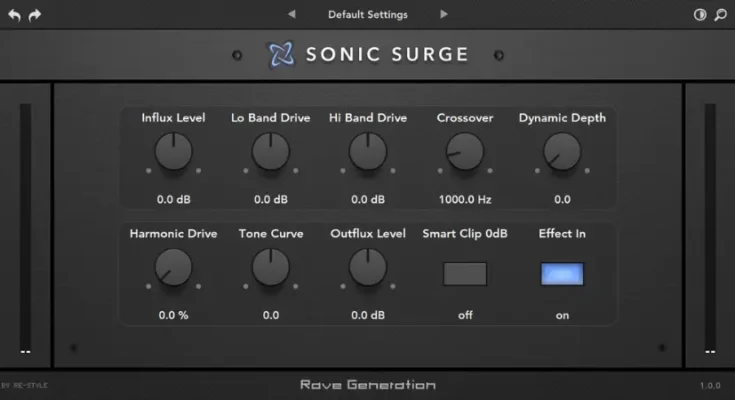
Task: Click the Influx Level knob
Action: tap(173, 152)
